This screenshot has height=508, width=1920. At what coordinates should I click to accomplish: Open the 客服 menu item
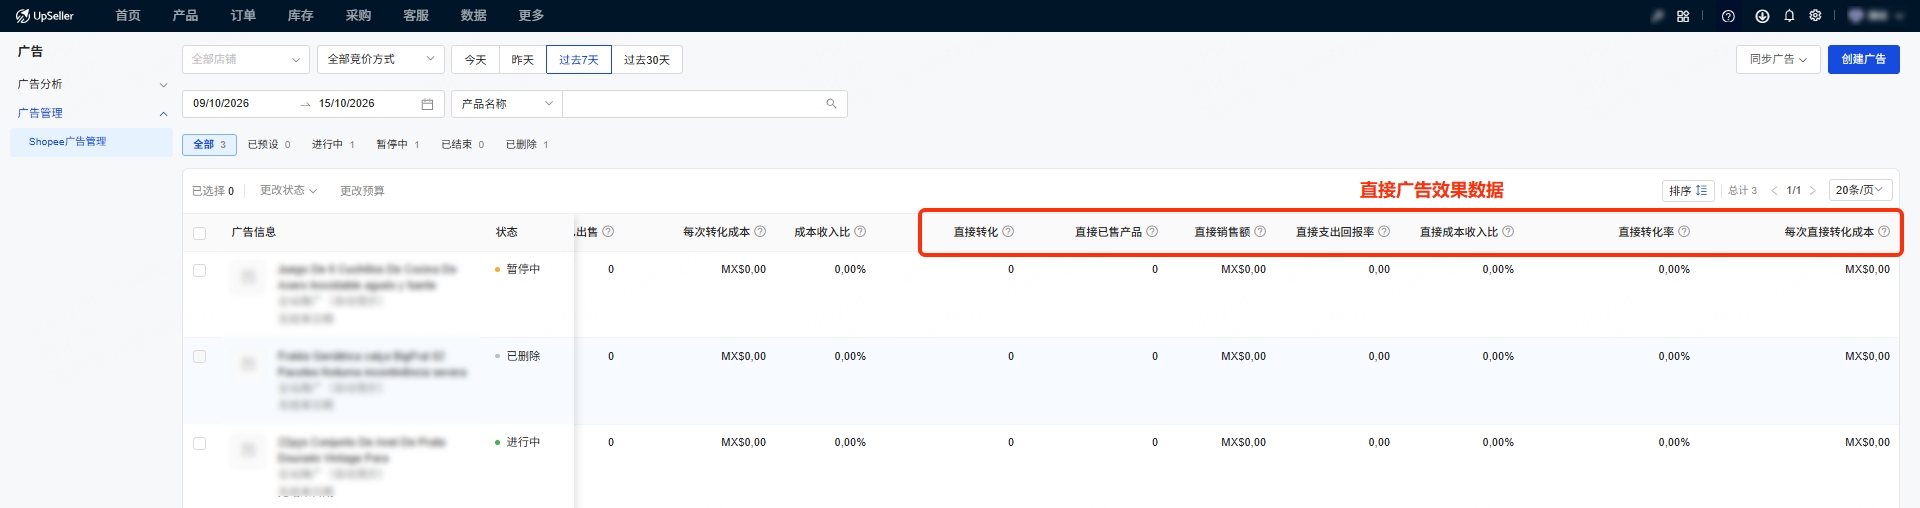click(416, 16)
